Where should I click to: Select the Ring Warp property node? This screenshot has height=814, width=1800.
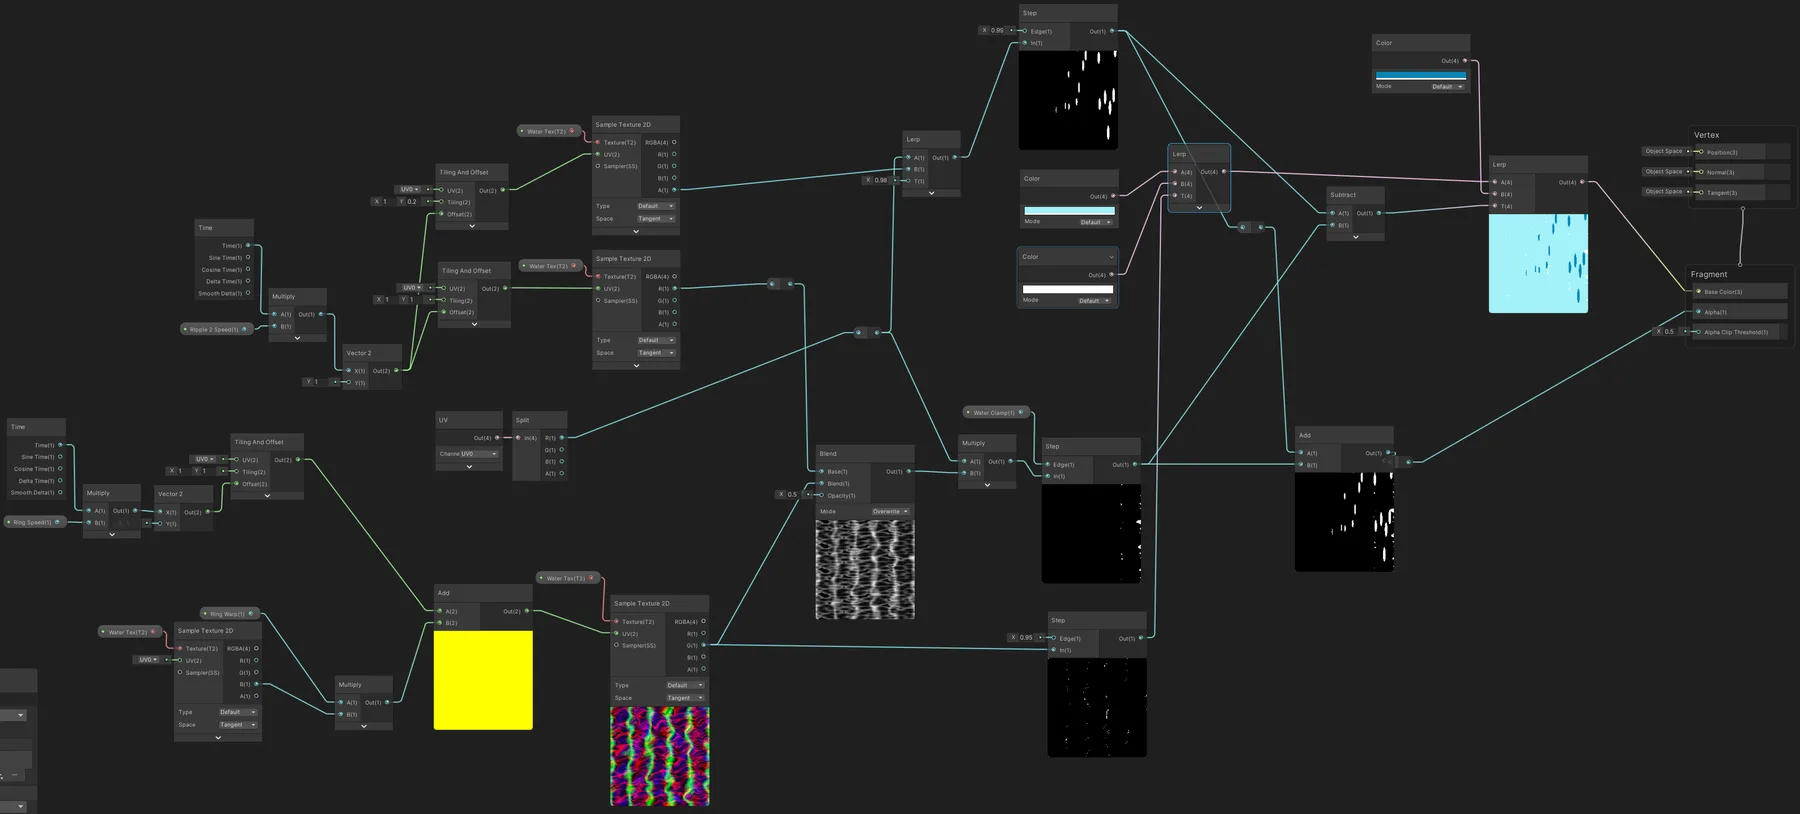tap(228, 614)
